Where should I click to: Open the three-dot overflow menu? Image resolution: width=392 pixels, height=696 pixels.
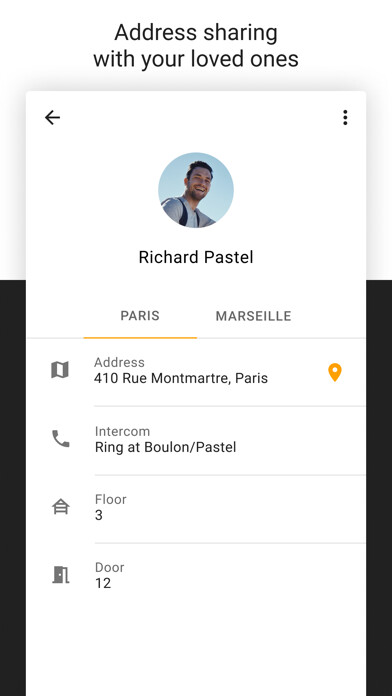coord(345,118)
